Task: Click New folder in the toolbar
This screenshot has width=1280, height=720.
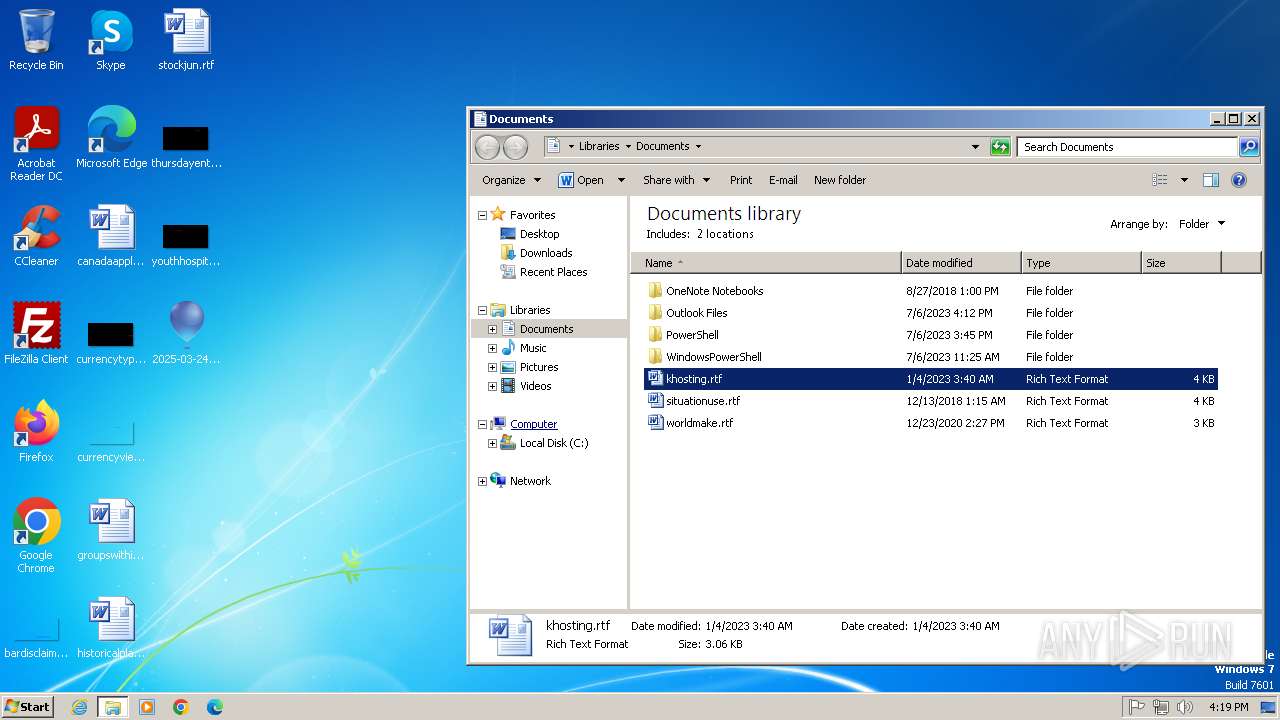Action: tap(840, 180)
